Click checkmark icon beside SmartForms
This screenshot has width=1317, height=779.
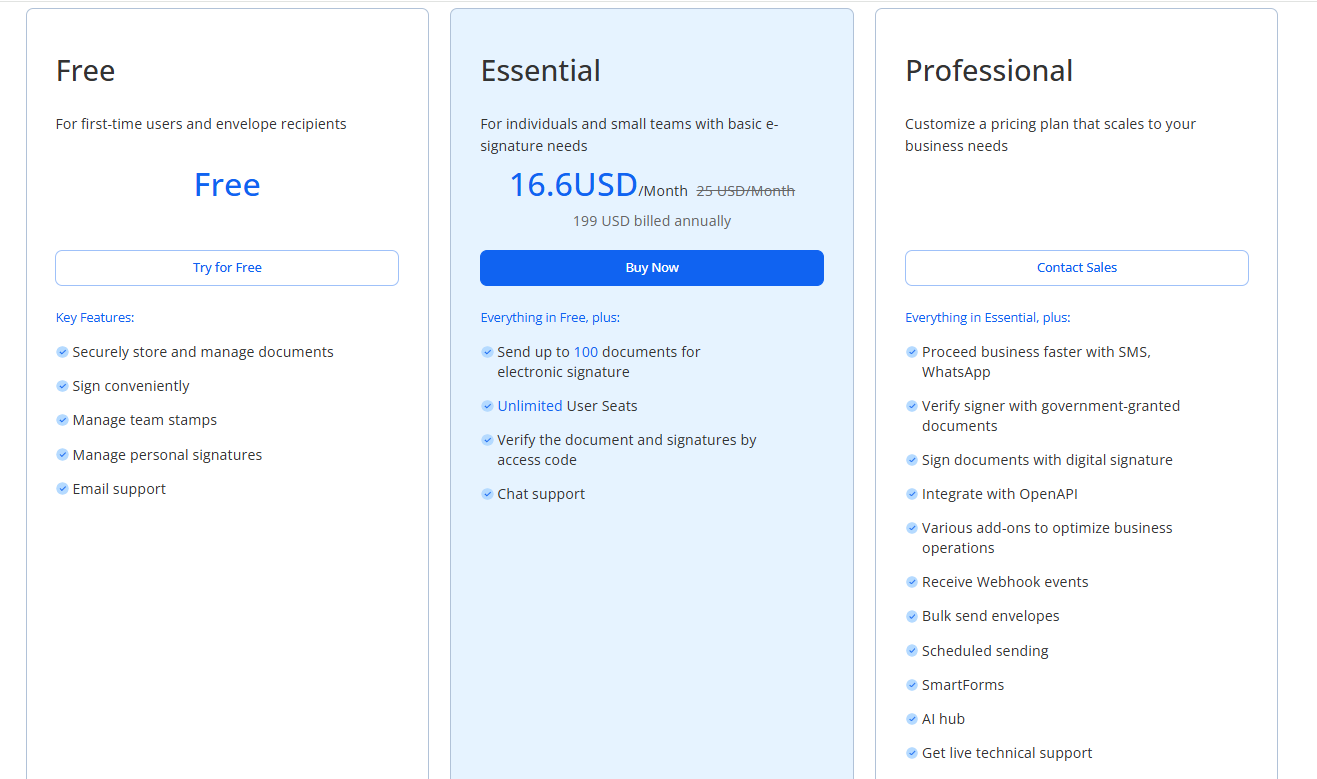pyautogui.click(x=912, y=685)
